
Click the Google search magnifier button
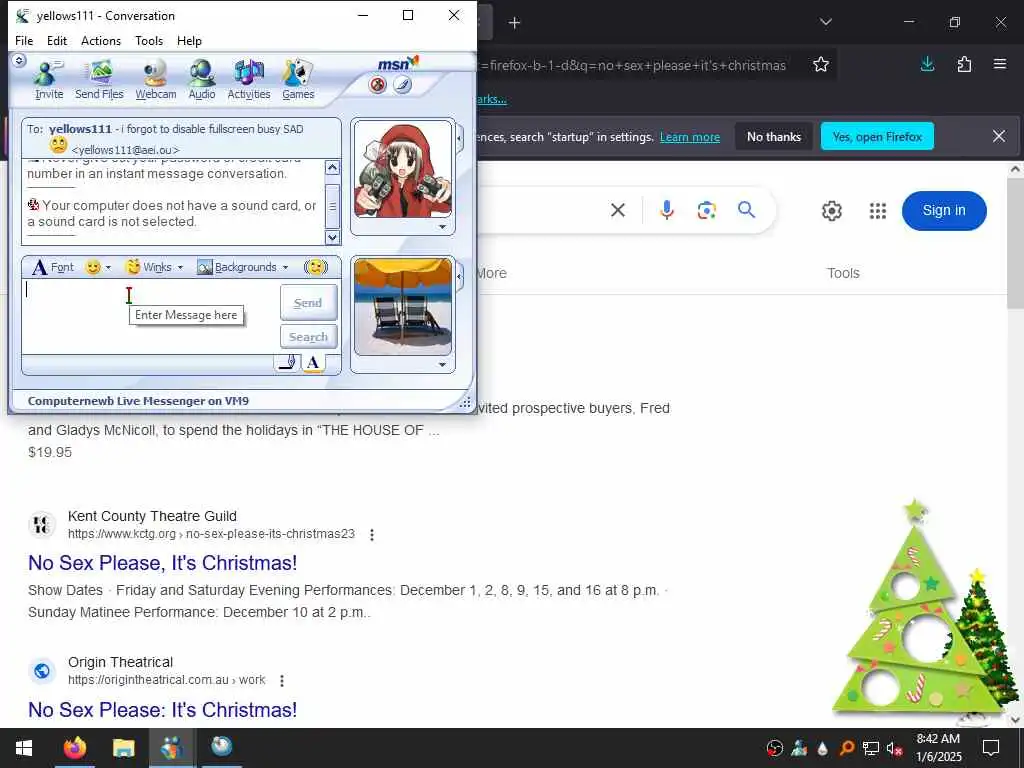pyautogui.click(x=746, y=210)
